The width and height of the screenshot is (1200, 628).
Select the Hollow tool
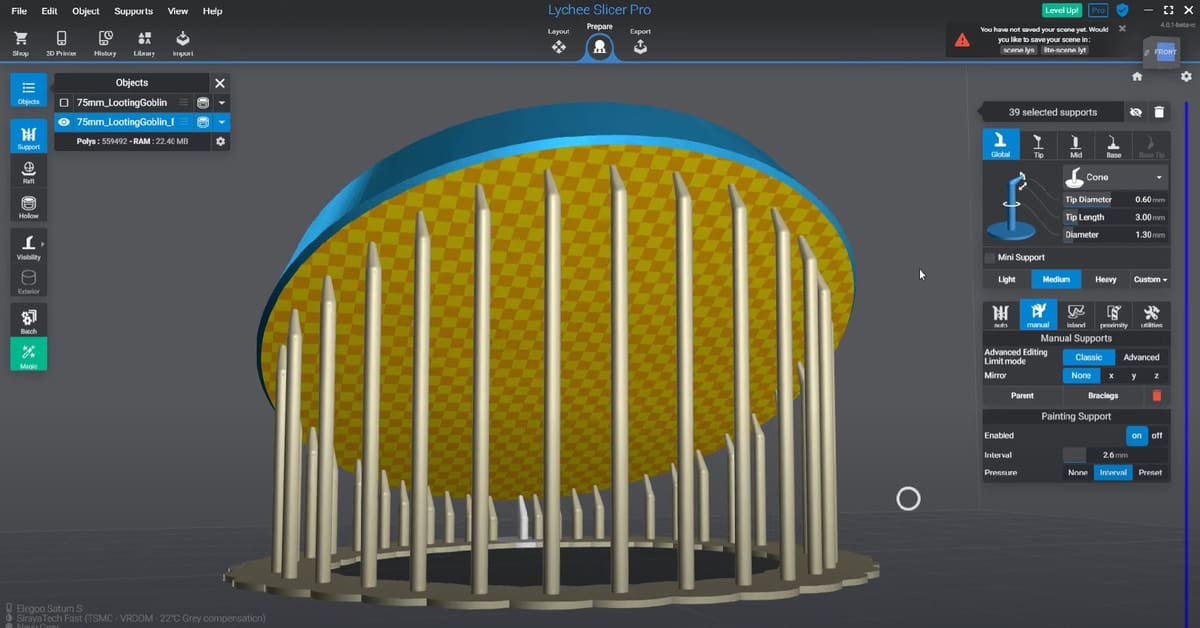[x=29, y=206]
